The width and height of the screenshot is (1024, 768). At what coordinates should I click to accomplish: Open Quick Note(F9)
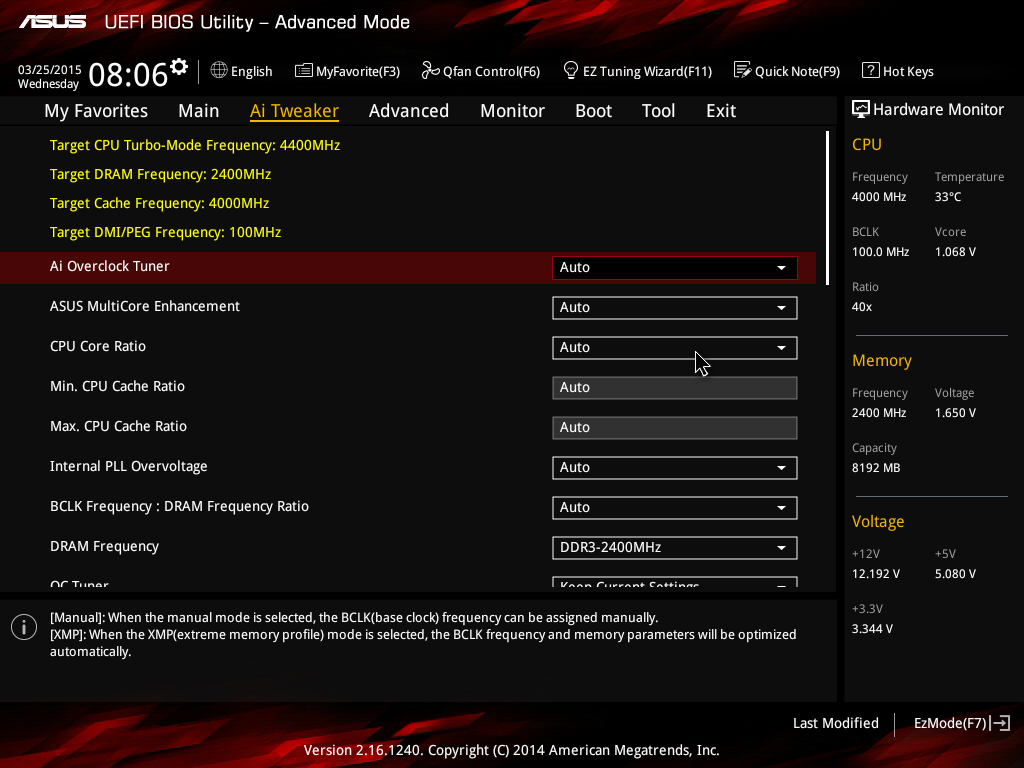click(787, 71)
